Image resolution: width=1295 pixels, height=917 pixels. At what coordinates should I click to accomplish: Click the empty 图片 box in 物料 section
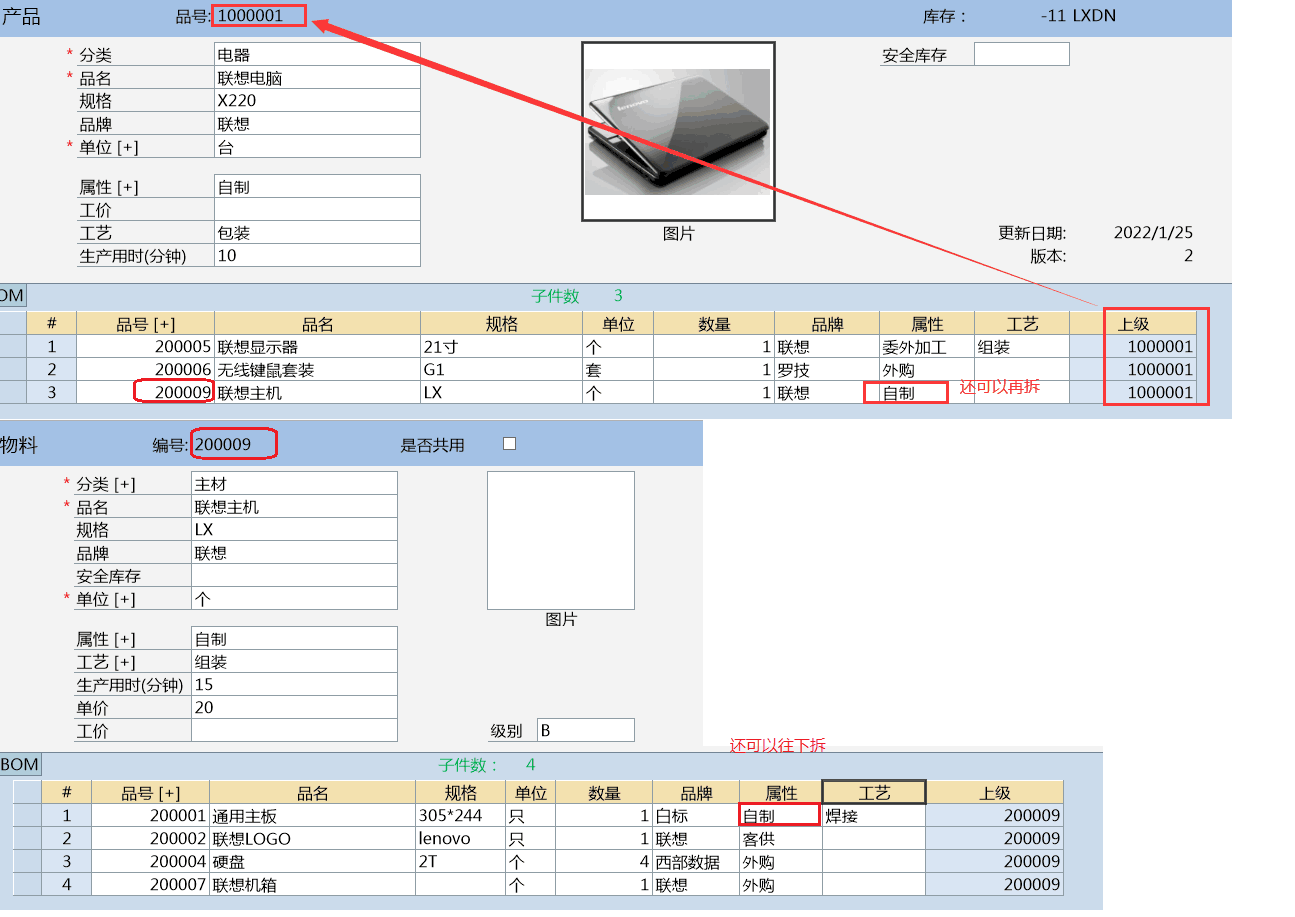[561, 540]
